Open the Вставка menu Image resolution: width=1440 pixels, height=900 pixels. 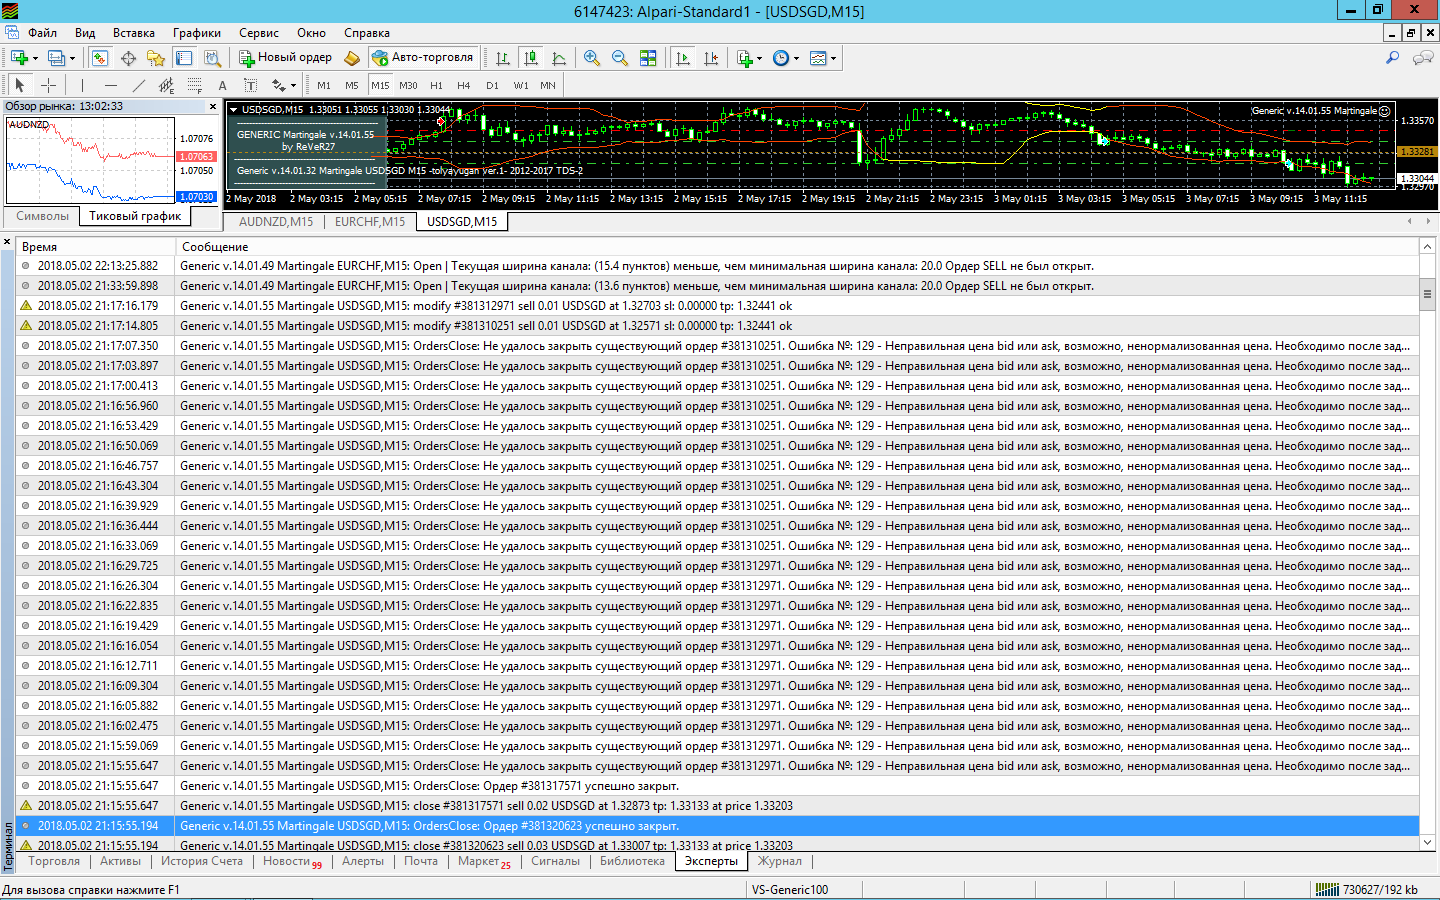[x=134, y=33]
